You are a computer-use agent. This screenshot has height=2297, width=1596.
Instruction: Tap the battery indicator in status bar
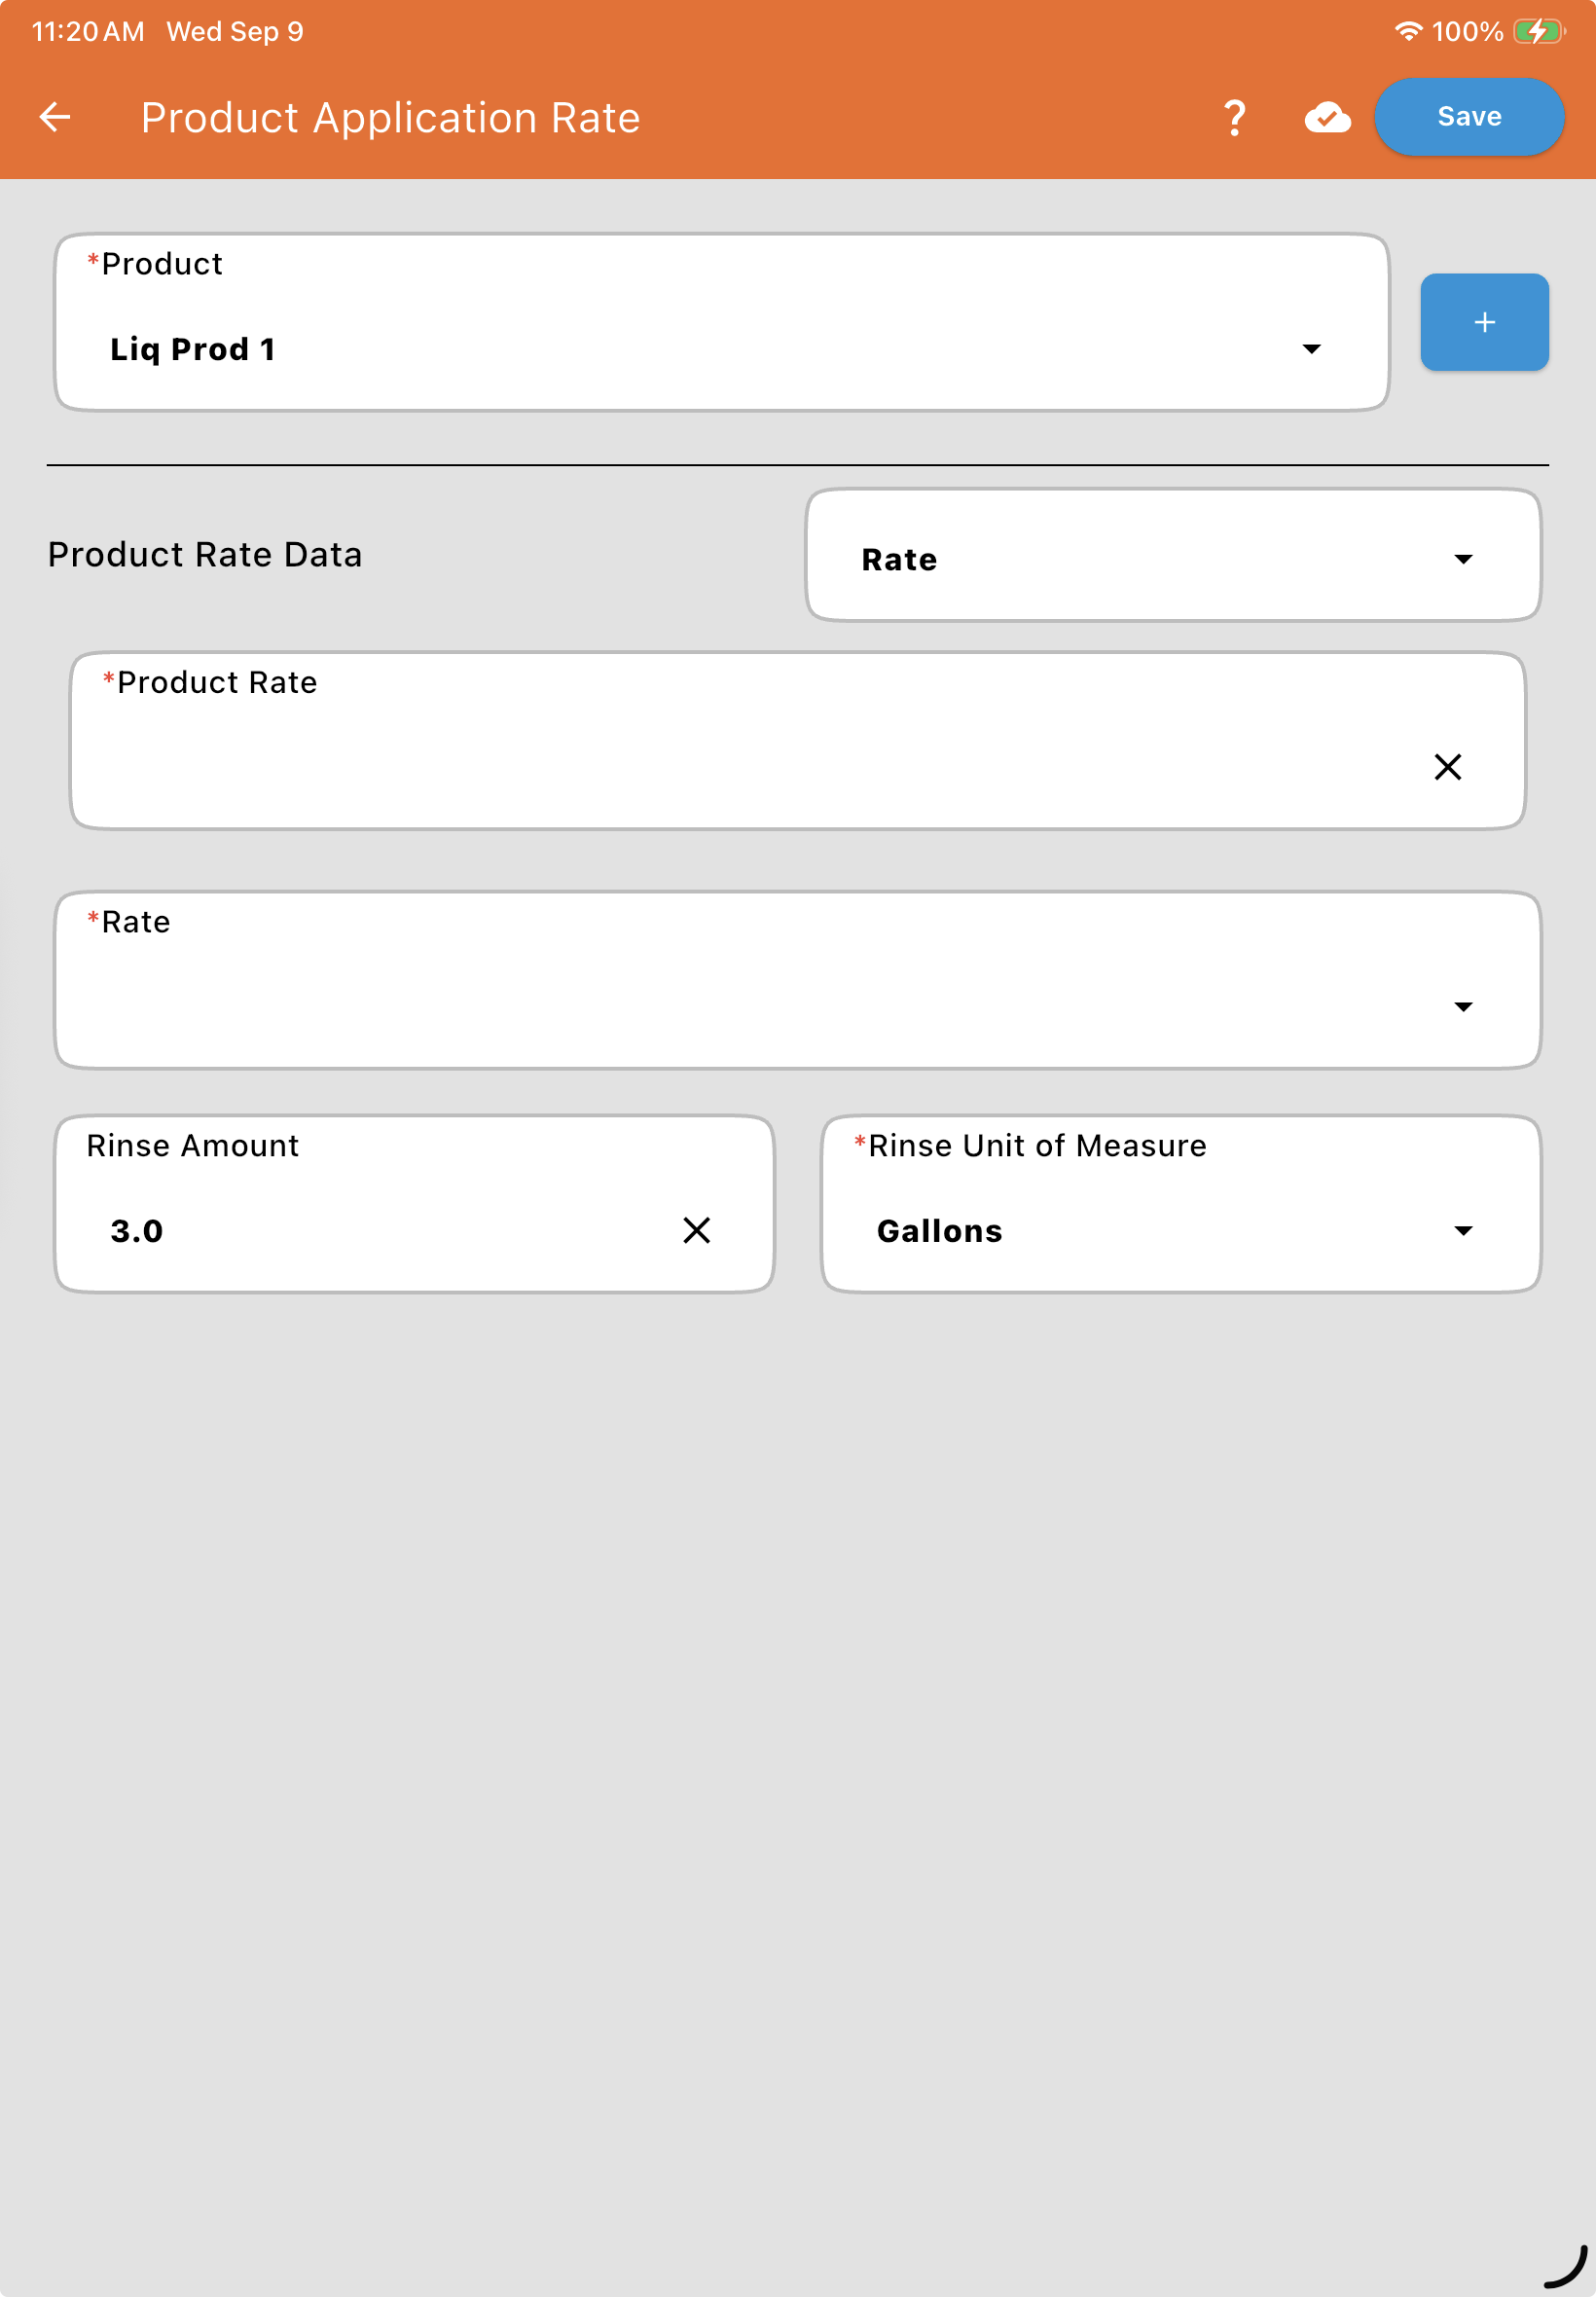click(1538, 32)
